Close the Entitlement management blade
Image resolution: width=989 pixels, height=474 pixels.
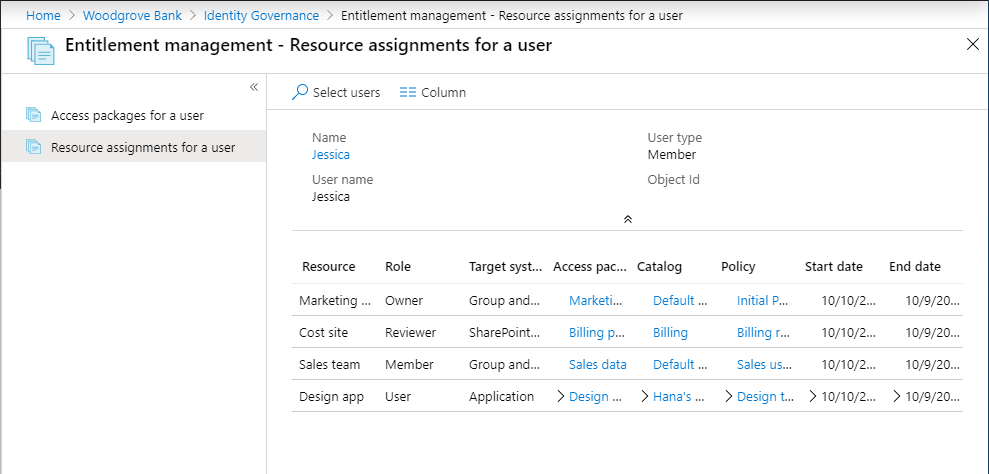[973, 43]
